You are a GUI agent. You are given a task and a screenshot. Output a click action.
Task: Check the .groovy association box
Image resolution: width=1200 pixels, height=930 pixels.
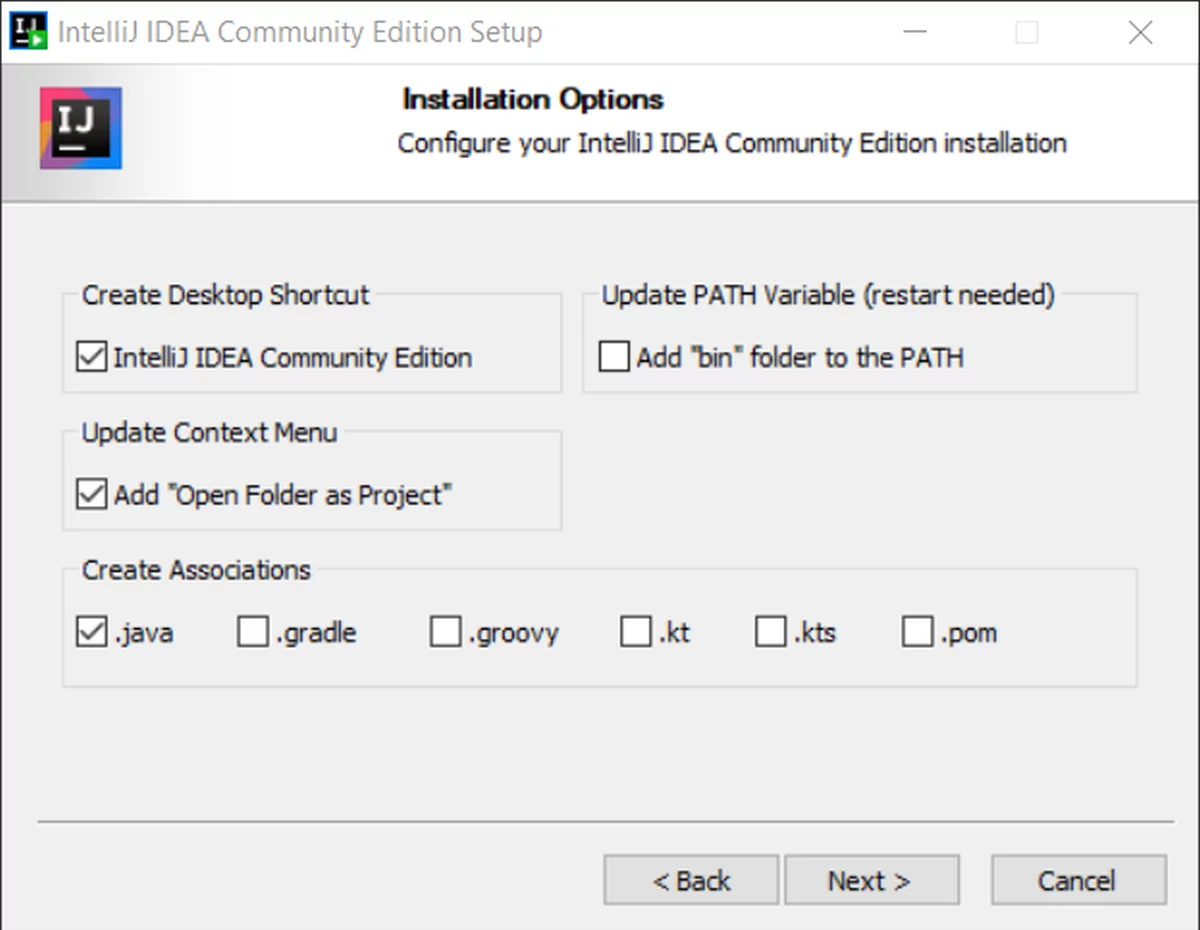tap(445, 632)
